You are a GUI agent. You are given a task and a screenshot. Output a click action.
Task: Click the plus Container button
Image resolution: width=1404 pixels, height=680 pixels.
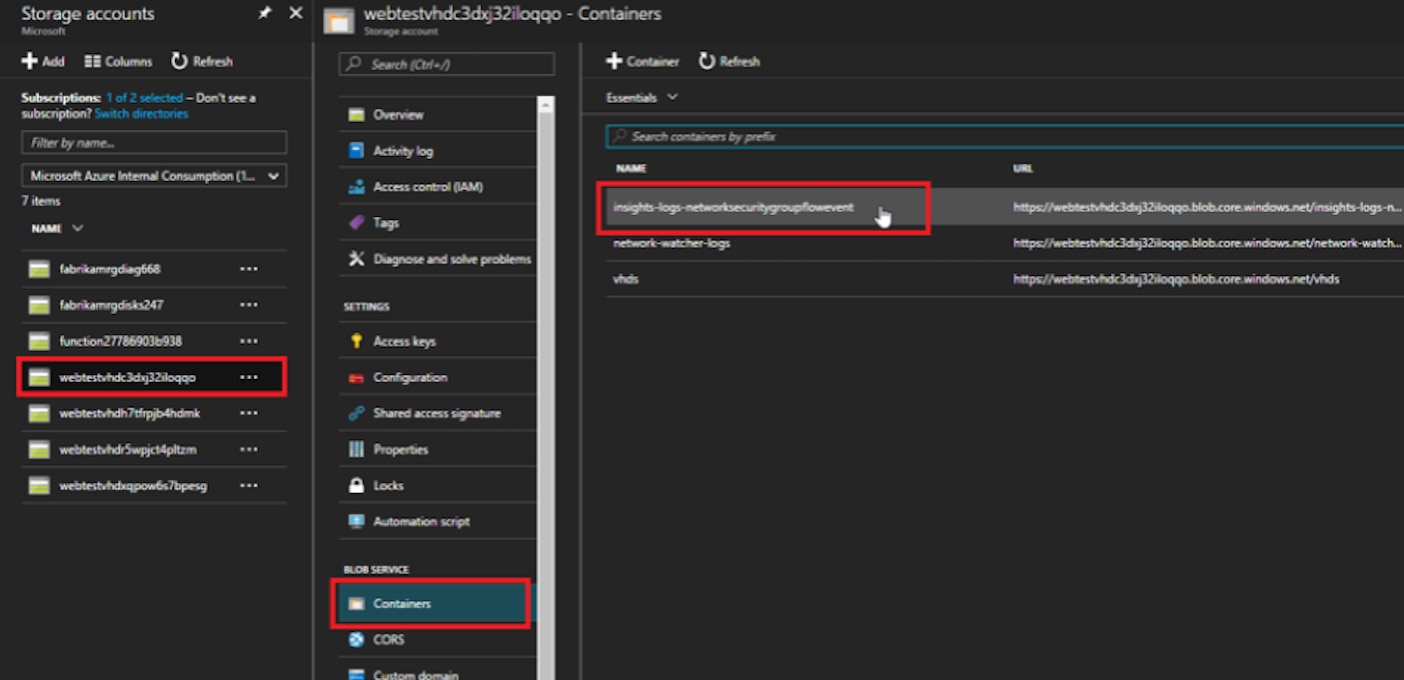pos(642,61)
